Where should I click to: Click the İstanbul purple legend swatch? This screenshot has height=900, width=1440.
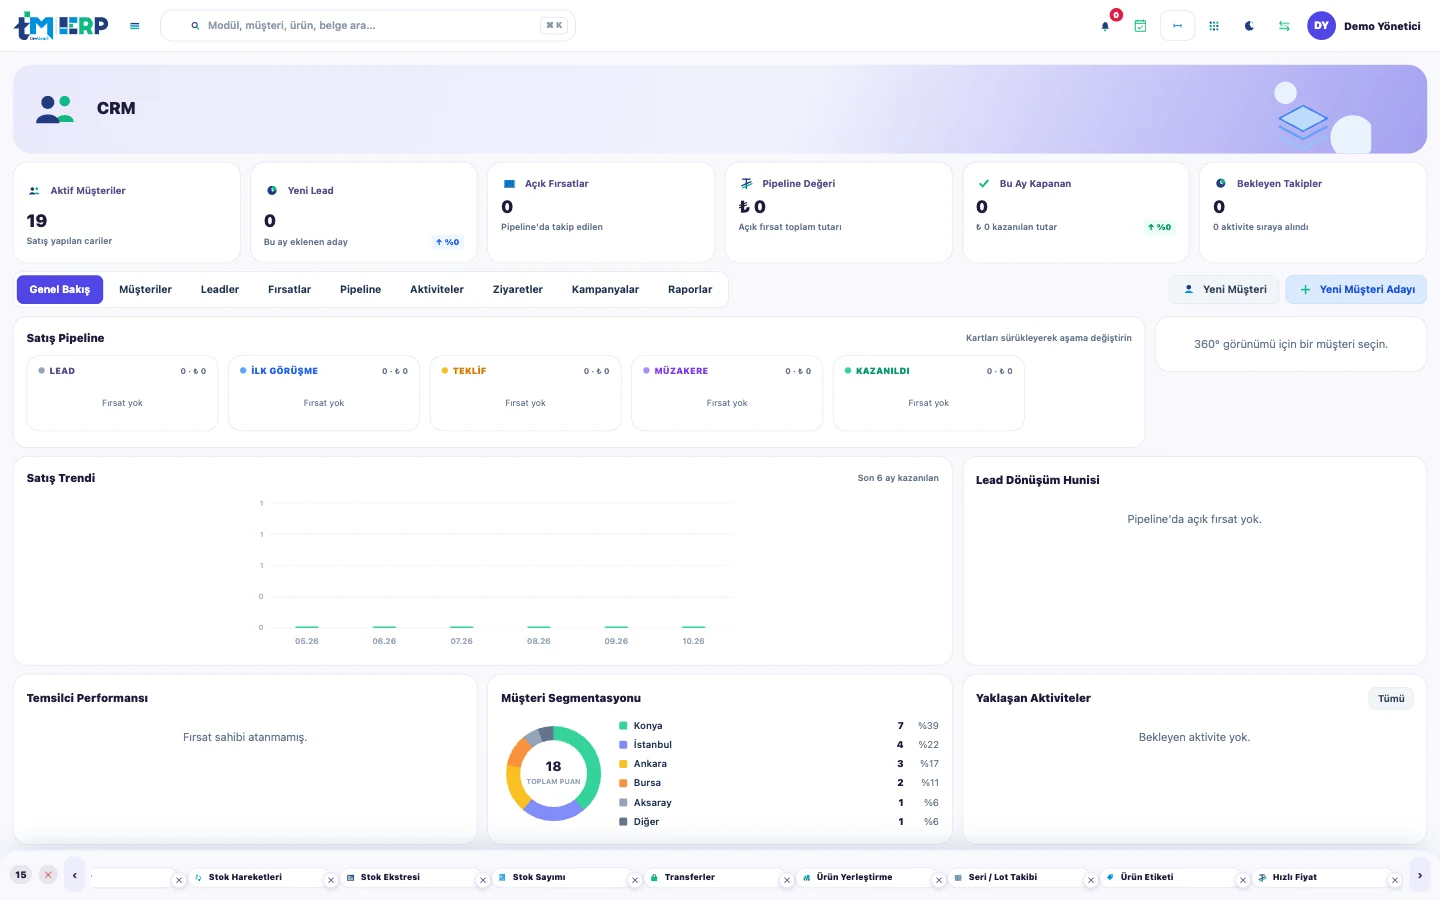pos(623,745)
